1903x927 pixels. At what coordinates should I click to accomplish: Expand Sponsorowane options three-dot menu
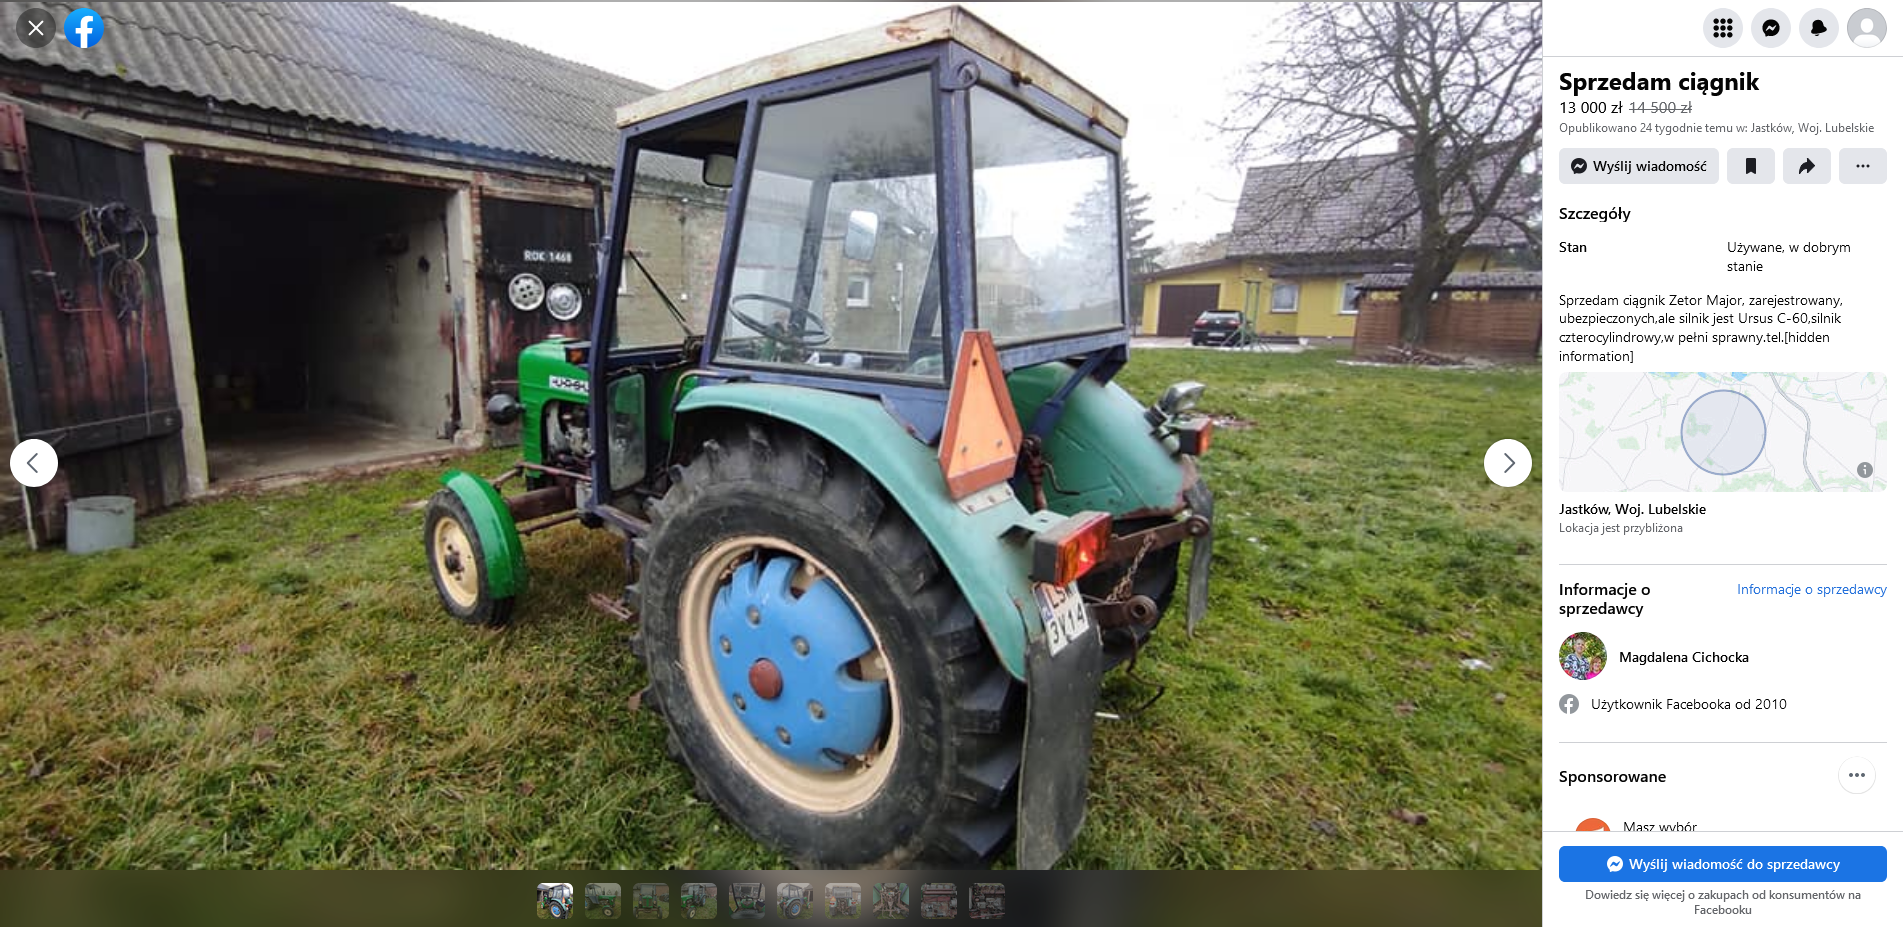pyautogui.click(x=1856, y=776)
